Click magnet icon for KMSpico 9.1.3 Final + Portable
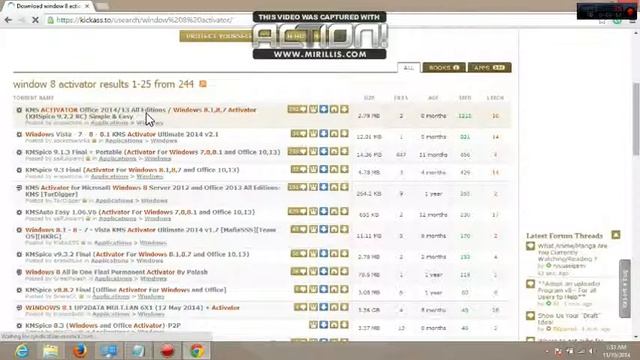The width and height of the screenshot is (640, 360). (x=334, y=151)
